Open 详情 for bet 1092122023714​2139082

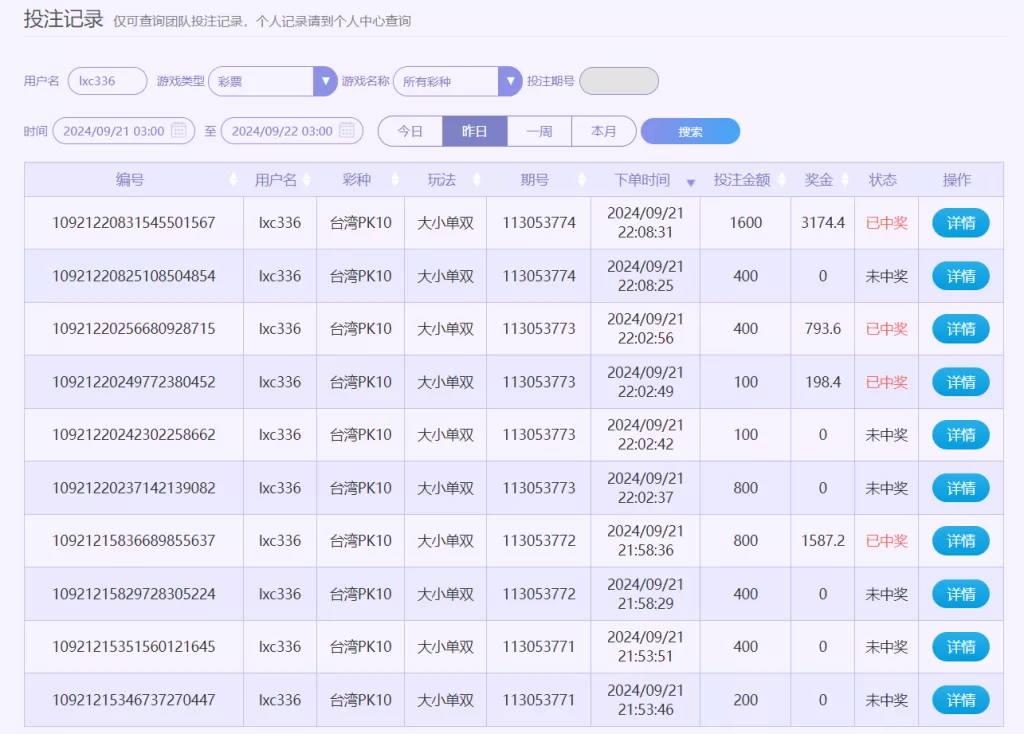(961, 488)
